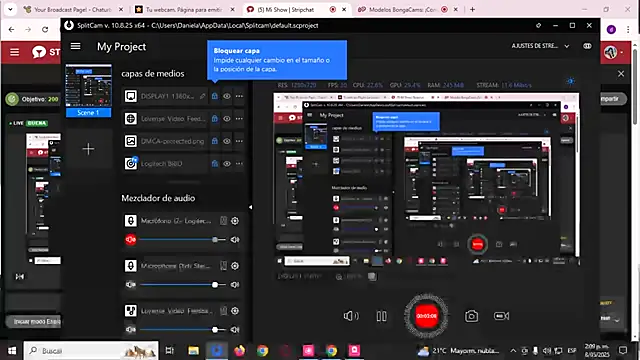The image size is (640, 360).
Task: Click Lovense Video Feedback audio source icon
Action: (x=131, y=311)
